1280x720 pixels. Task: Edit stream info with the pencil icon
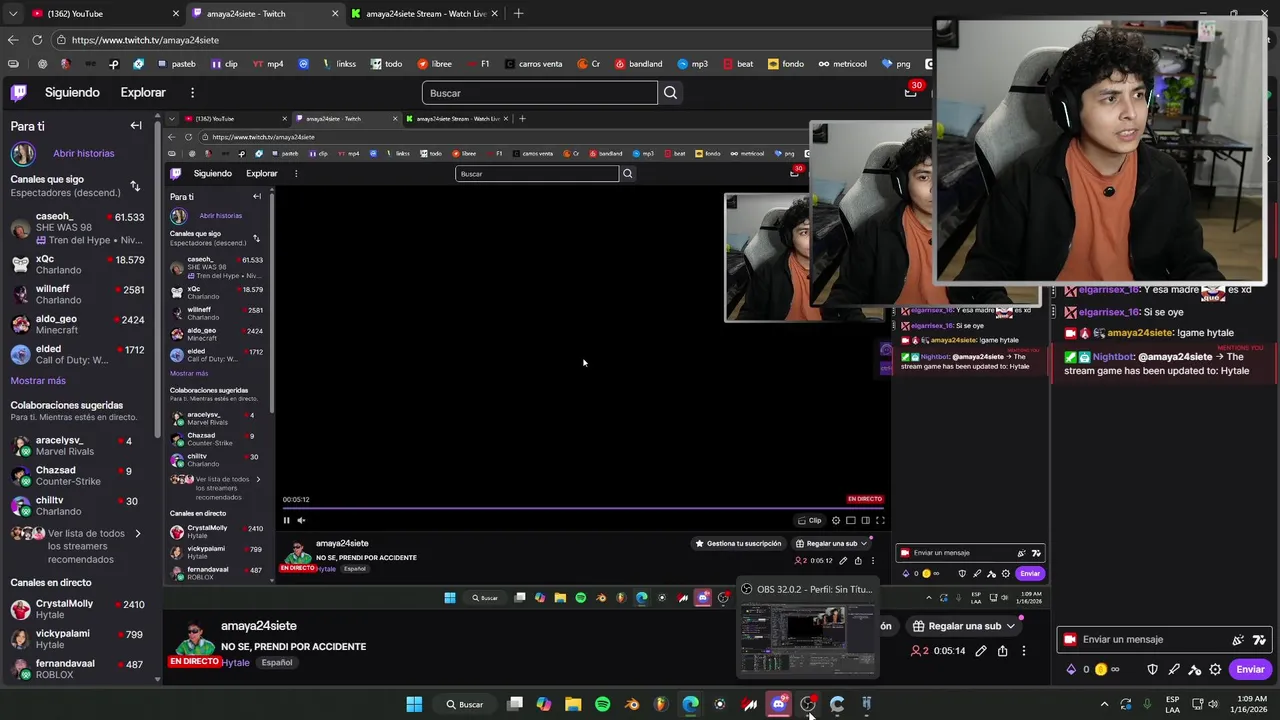click(981, 651)
